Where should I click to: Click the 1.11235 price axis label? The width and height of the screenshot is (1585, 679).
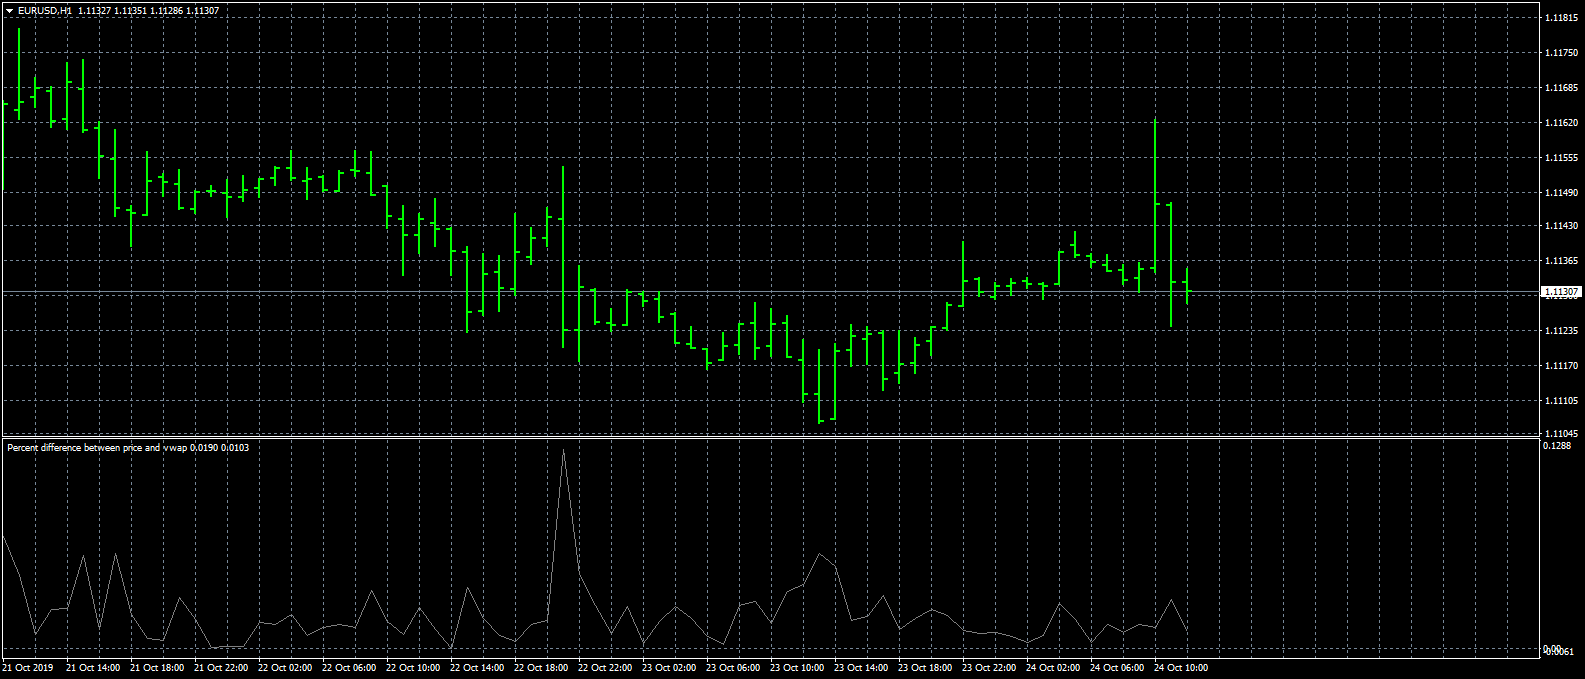click(1563, 331)
